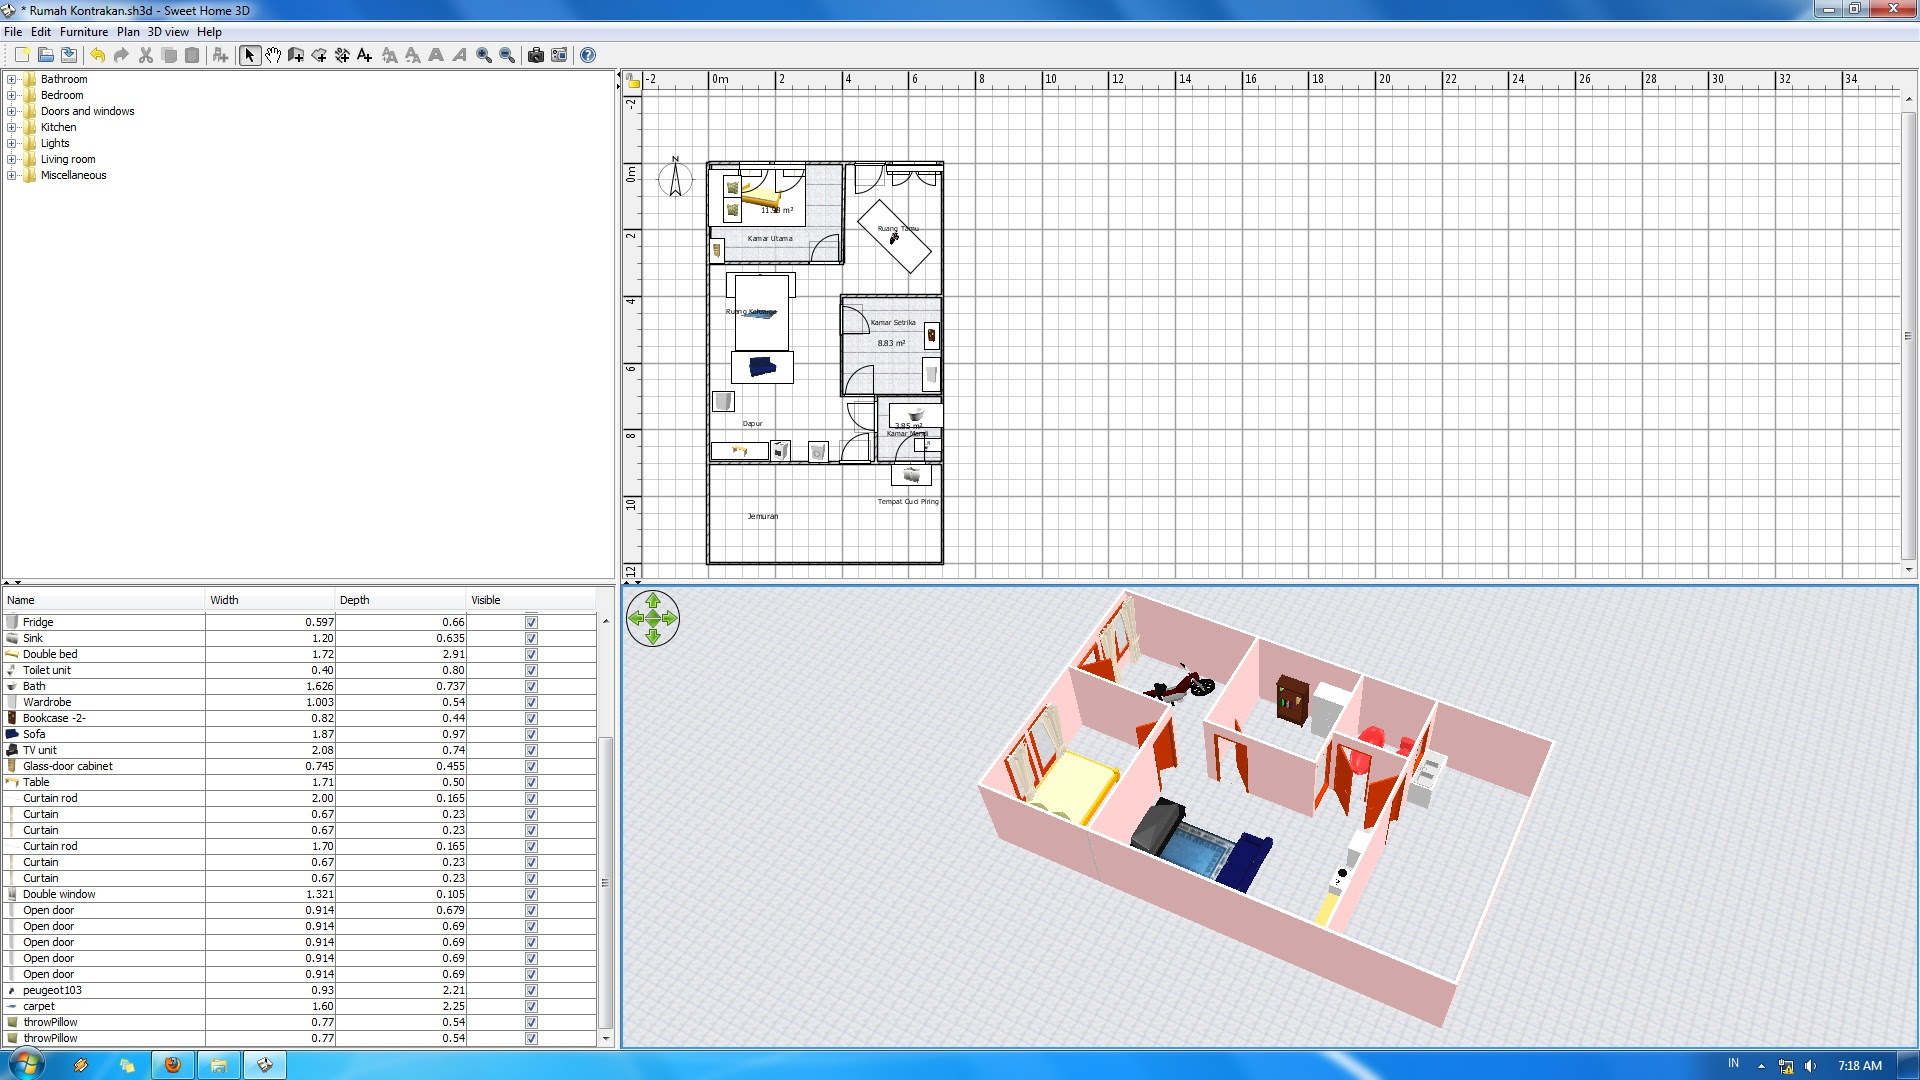Open Firefox from the taskbar

pos(173,1065)
